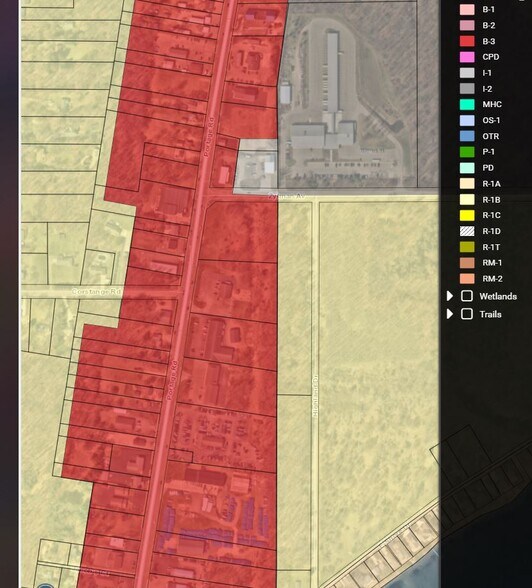Expand the Wetlands layer group
Viewport: 532px width, 588px height.
point(450,296)
